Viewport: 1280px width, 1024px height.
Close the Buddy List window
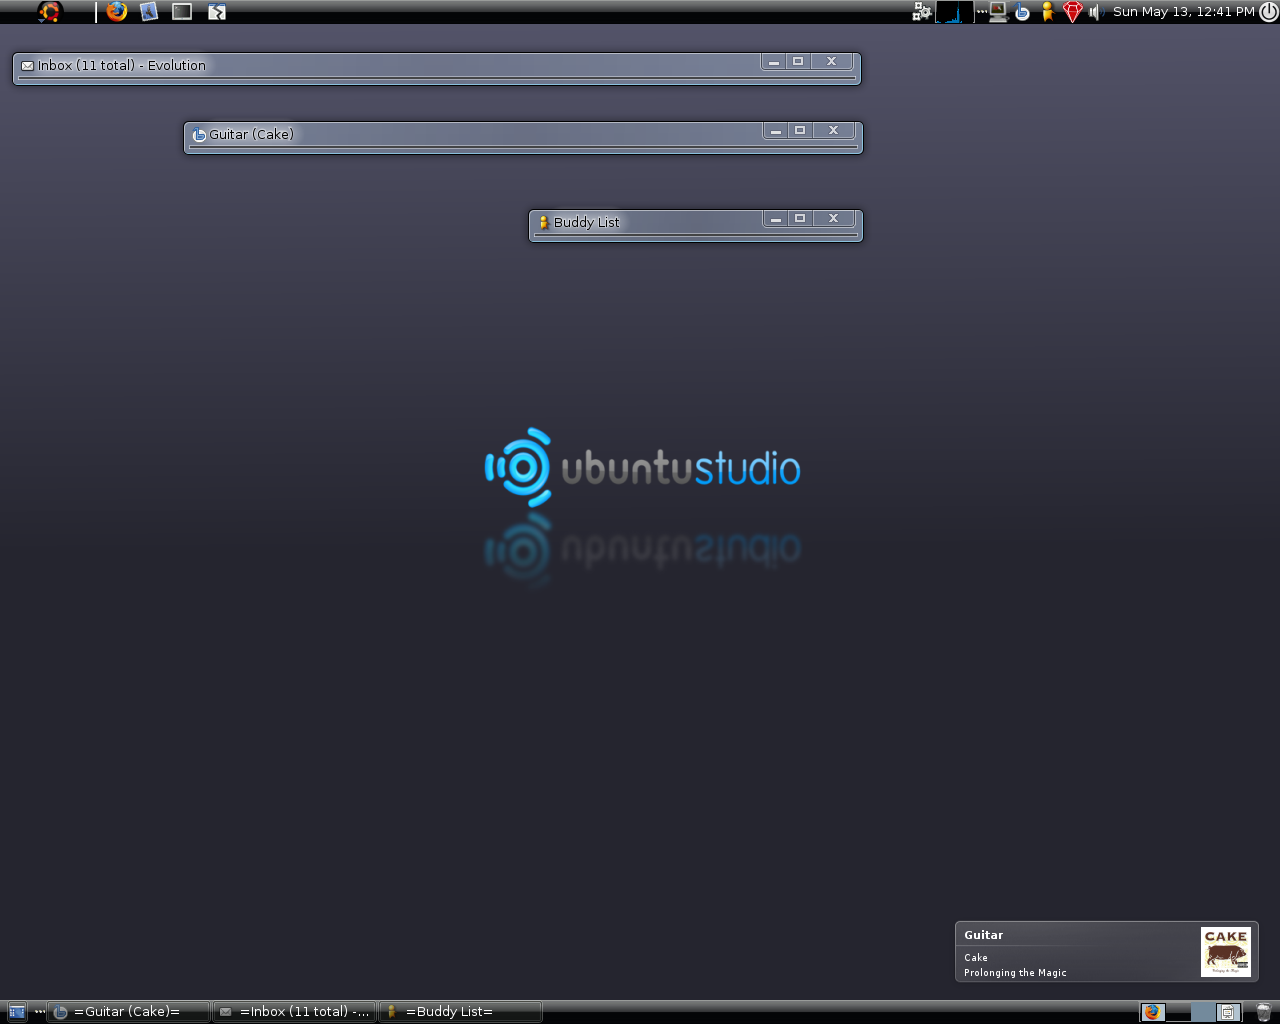coord(833,219)
